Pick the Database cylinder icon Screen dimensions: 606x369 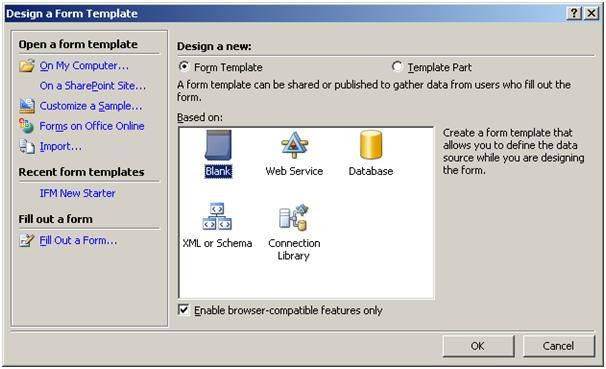tap(371, 145)
